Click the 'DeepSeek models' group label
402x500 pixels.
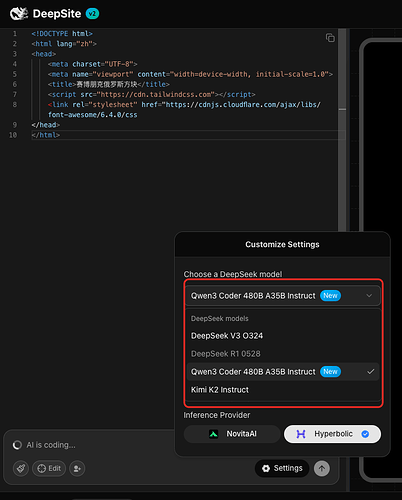pos(220,318)
